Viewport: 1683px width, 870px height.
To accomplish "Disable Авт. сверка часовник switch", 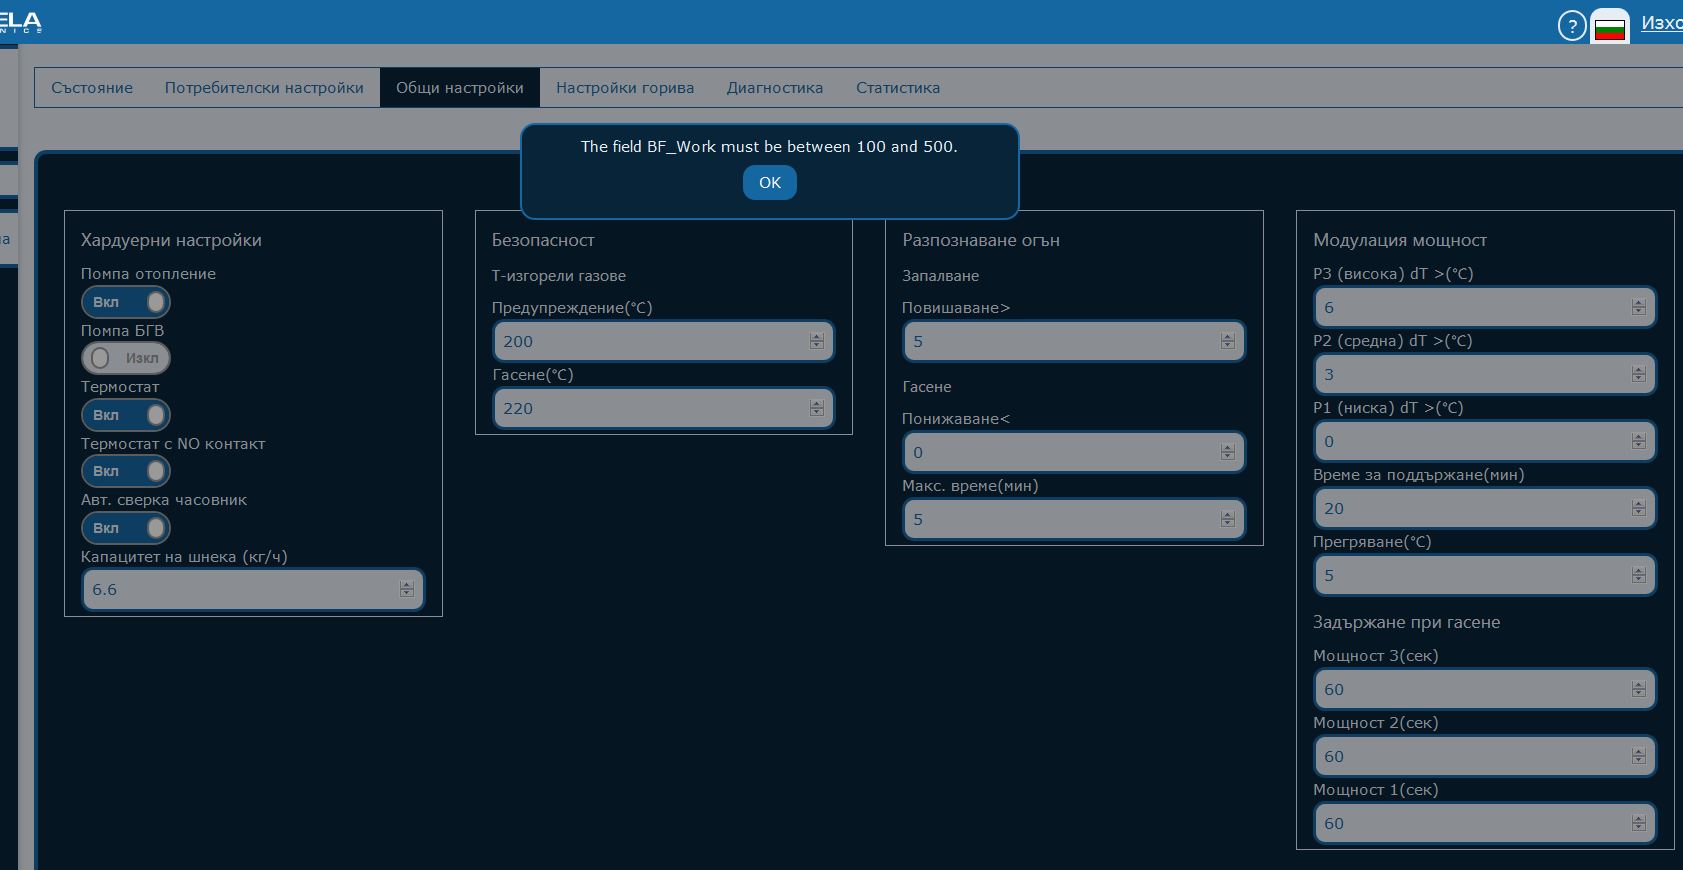I will click(126, 528).
